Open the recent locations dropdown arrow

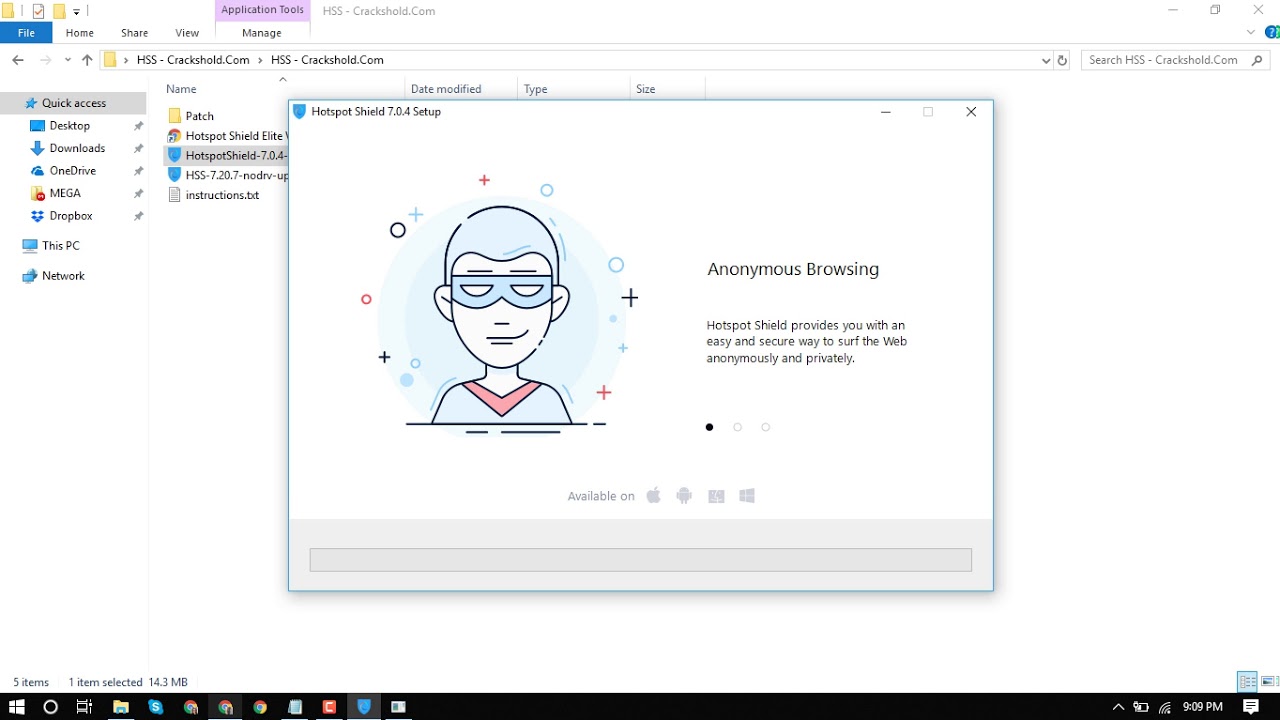tap(68, 60)
